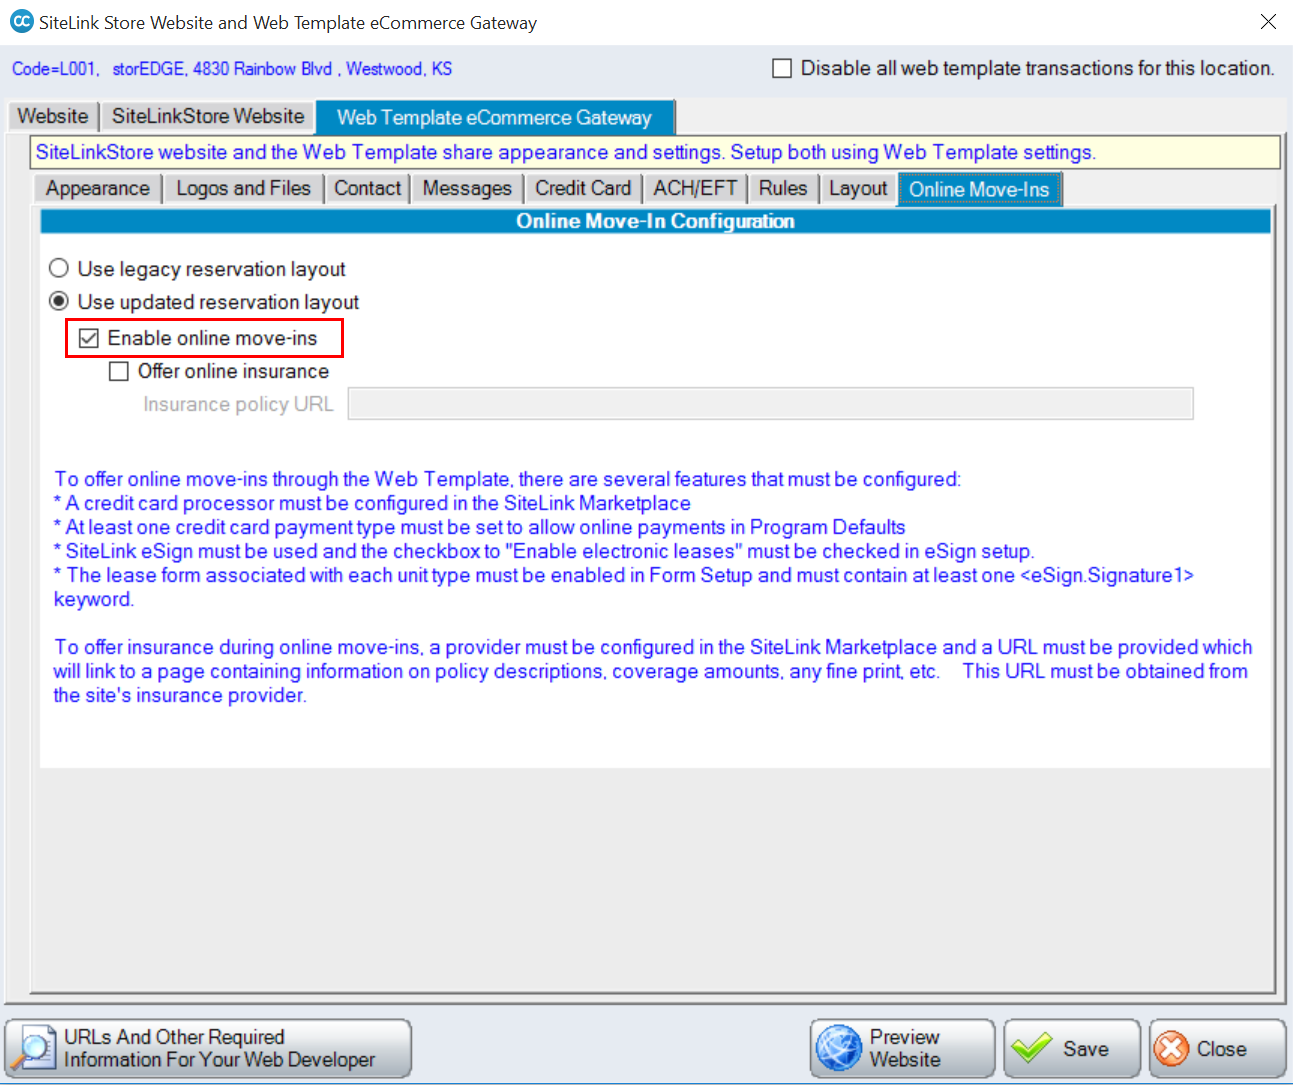Click the Insurance policy URL label
This screenshot has width=1293, height=1085.
(238, 404)
